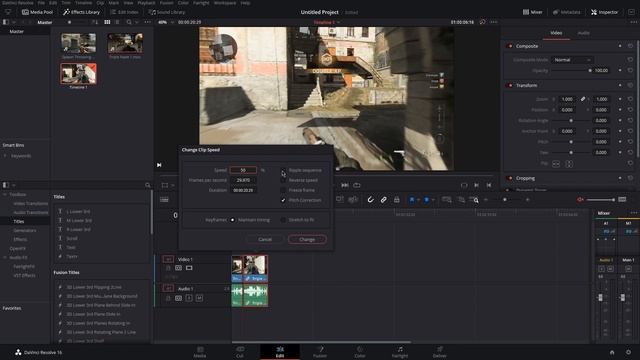
Task: Toggle the Media Pool panel button
Action: (x=37, y=12)
